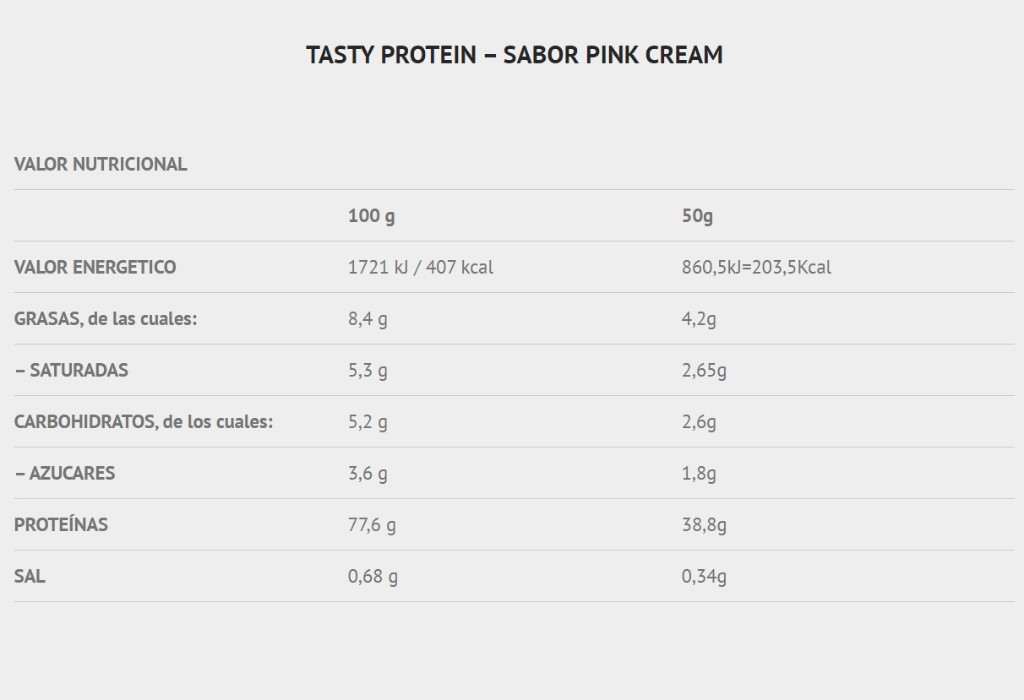Select the CARBOHIDRATOS, de los cuales label
1024x700 pixels.
click(144, 422)
